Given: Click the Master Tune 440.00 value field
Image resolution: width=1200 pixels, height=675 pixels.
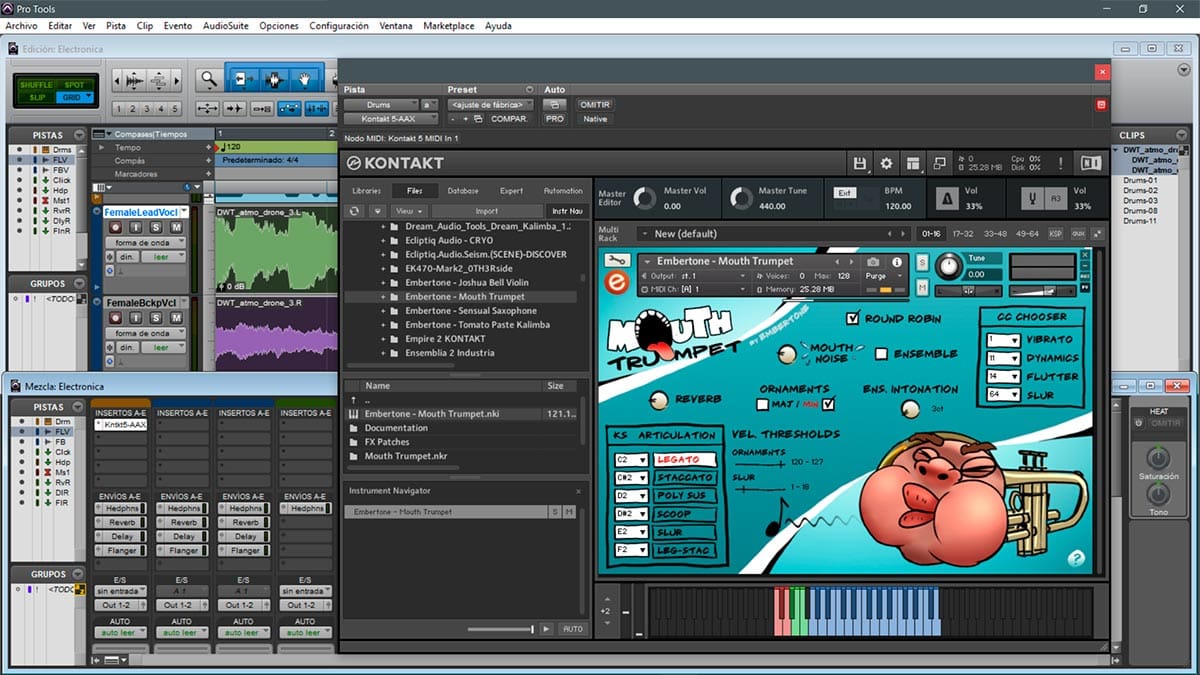Looking at the screenshot, I should coord(771,206).
